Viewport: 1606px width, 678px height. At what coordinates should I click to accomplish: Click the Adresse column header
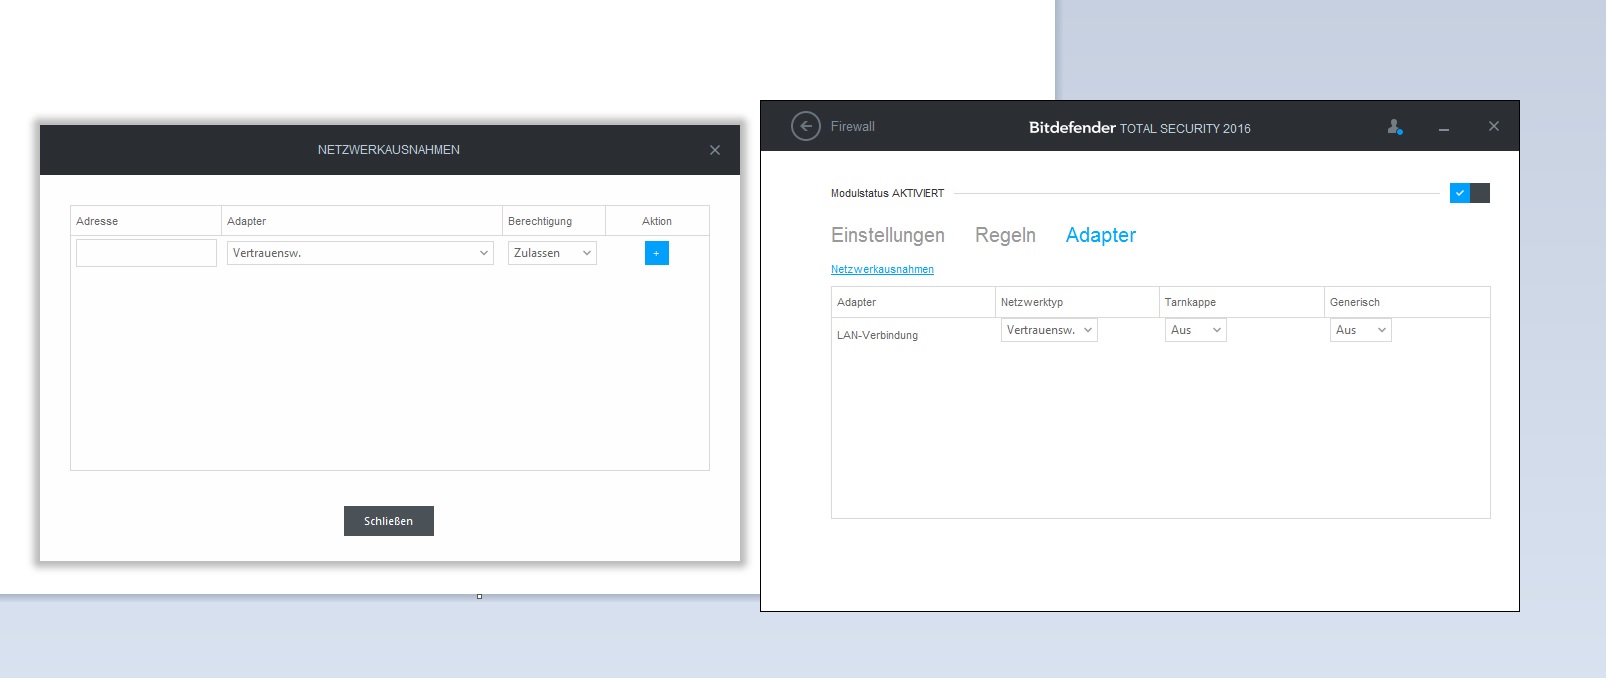[x=146, y=221]
